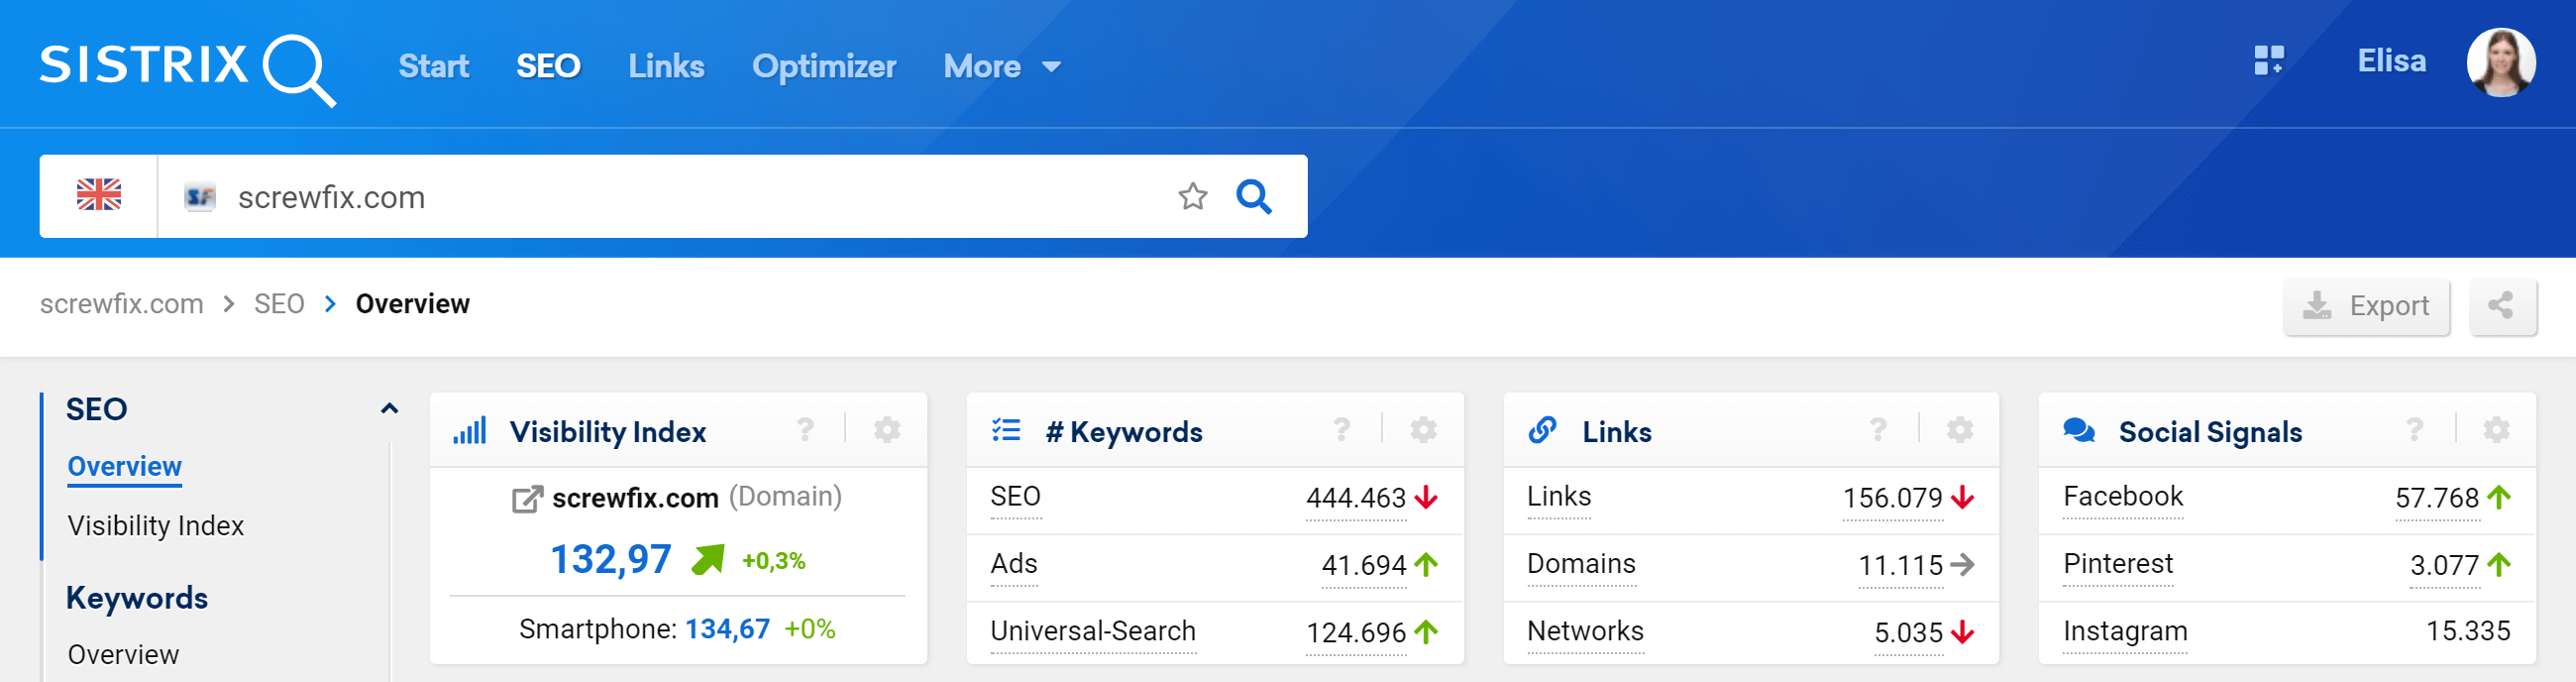Image resolution: width=2576 pixels, height=682 pixels.
Task: Click the Links chain icon
Action: pos(1542,430)
